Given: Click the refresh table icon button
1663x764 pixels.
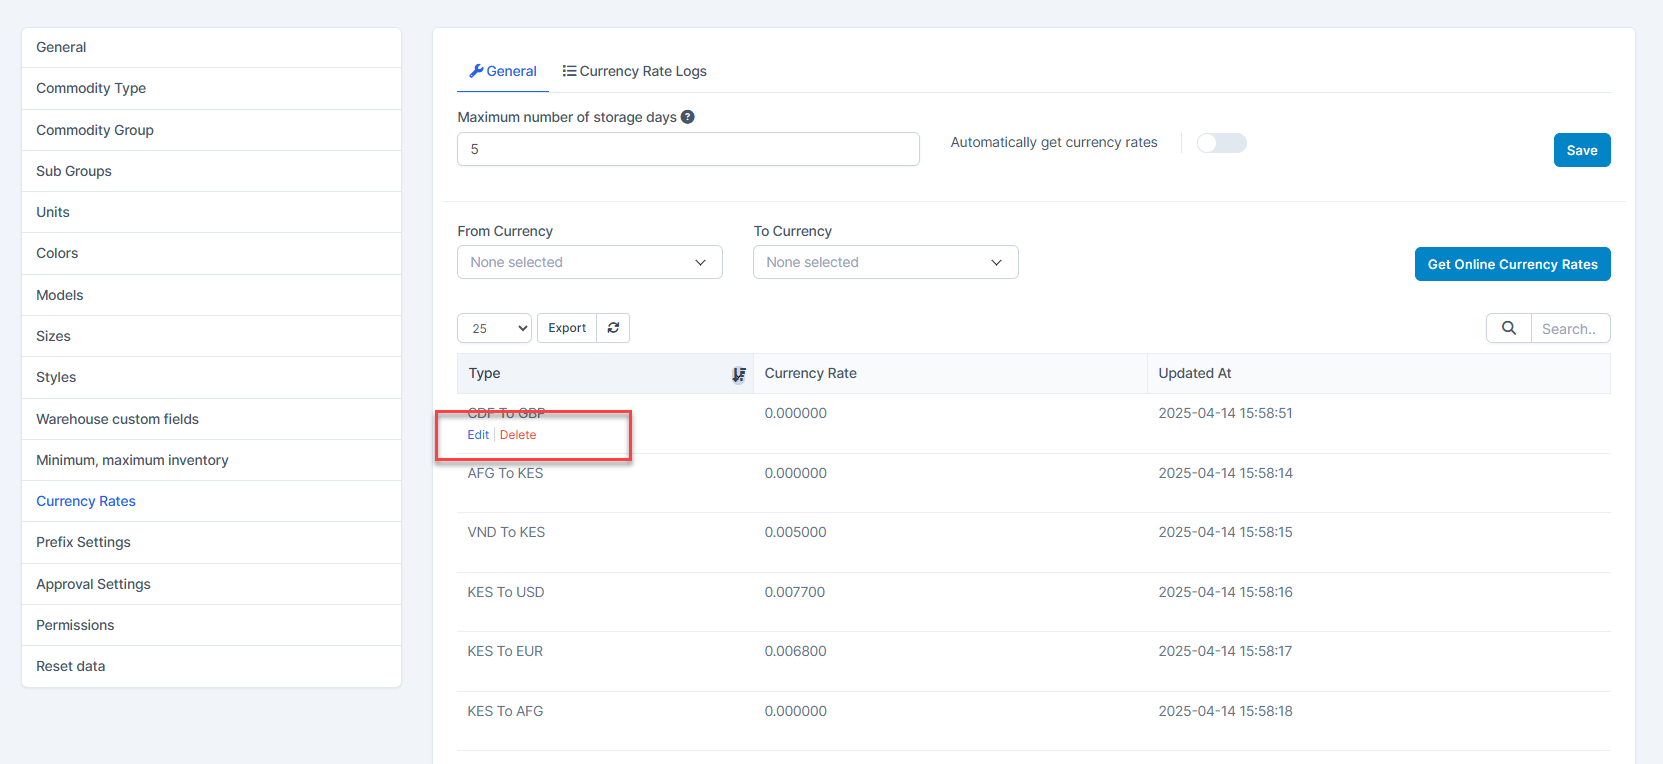Looking at the screenshot, I should (x=613, y=328).
